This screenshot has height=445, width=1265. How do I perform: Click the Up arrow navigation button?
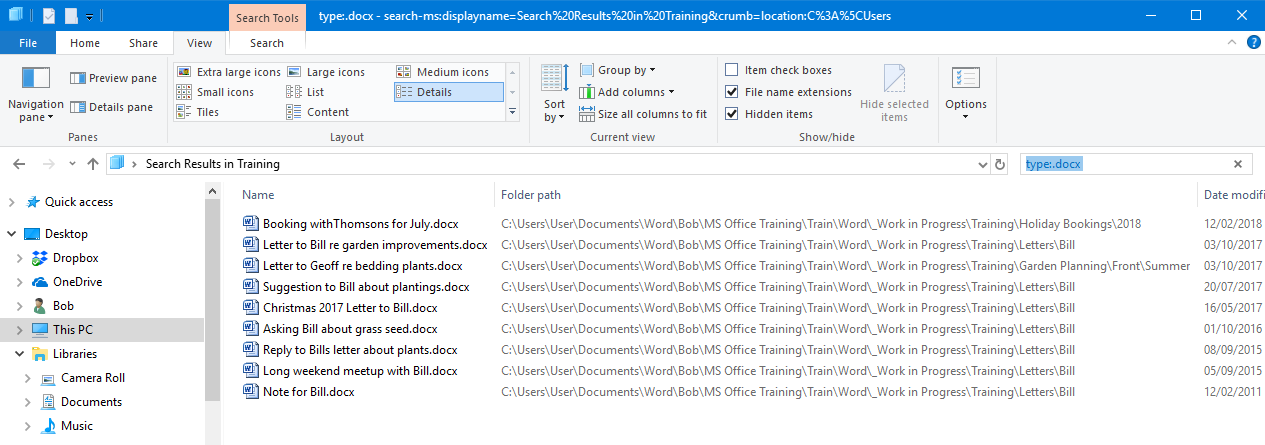[x=93, y=164]
